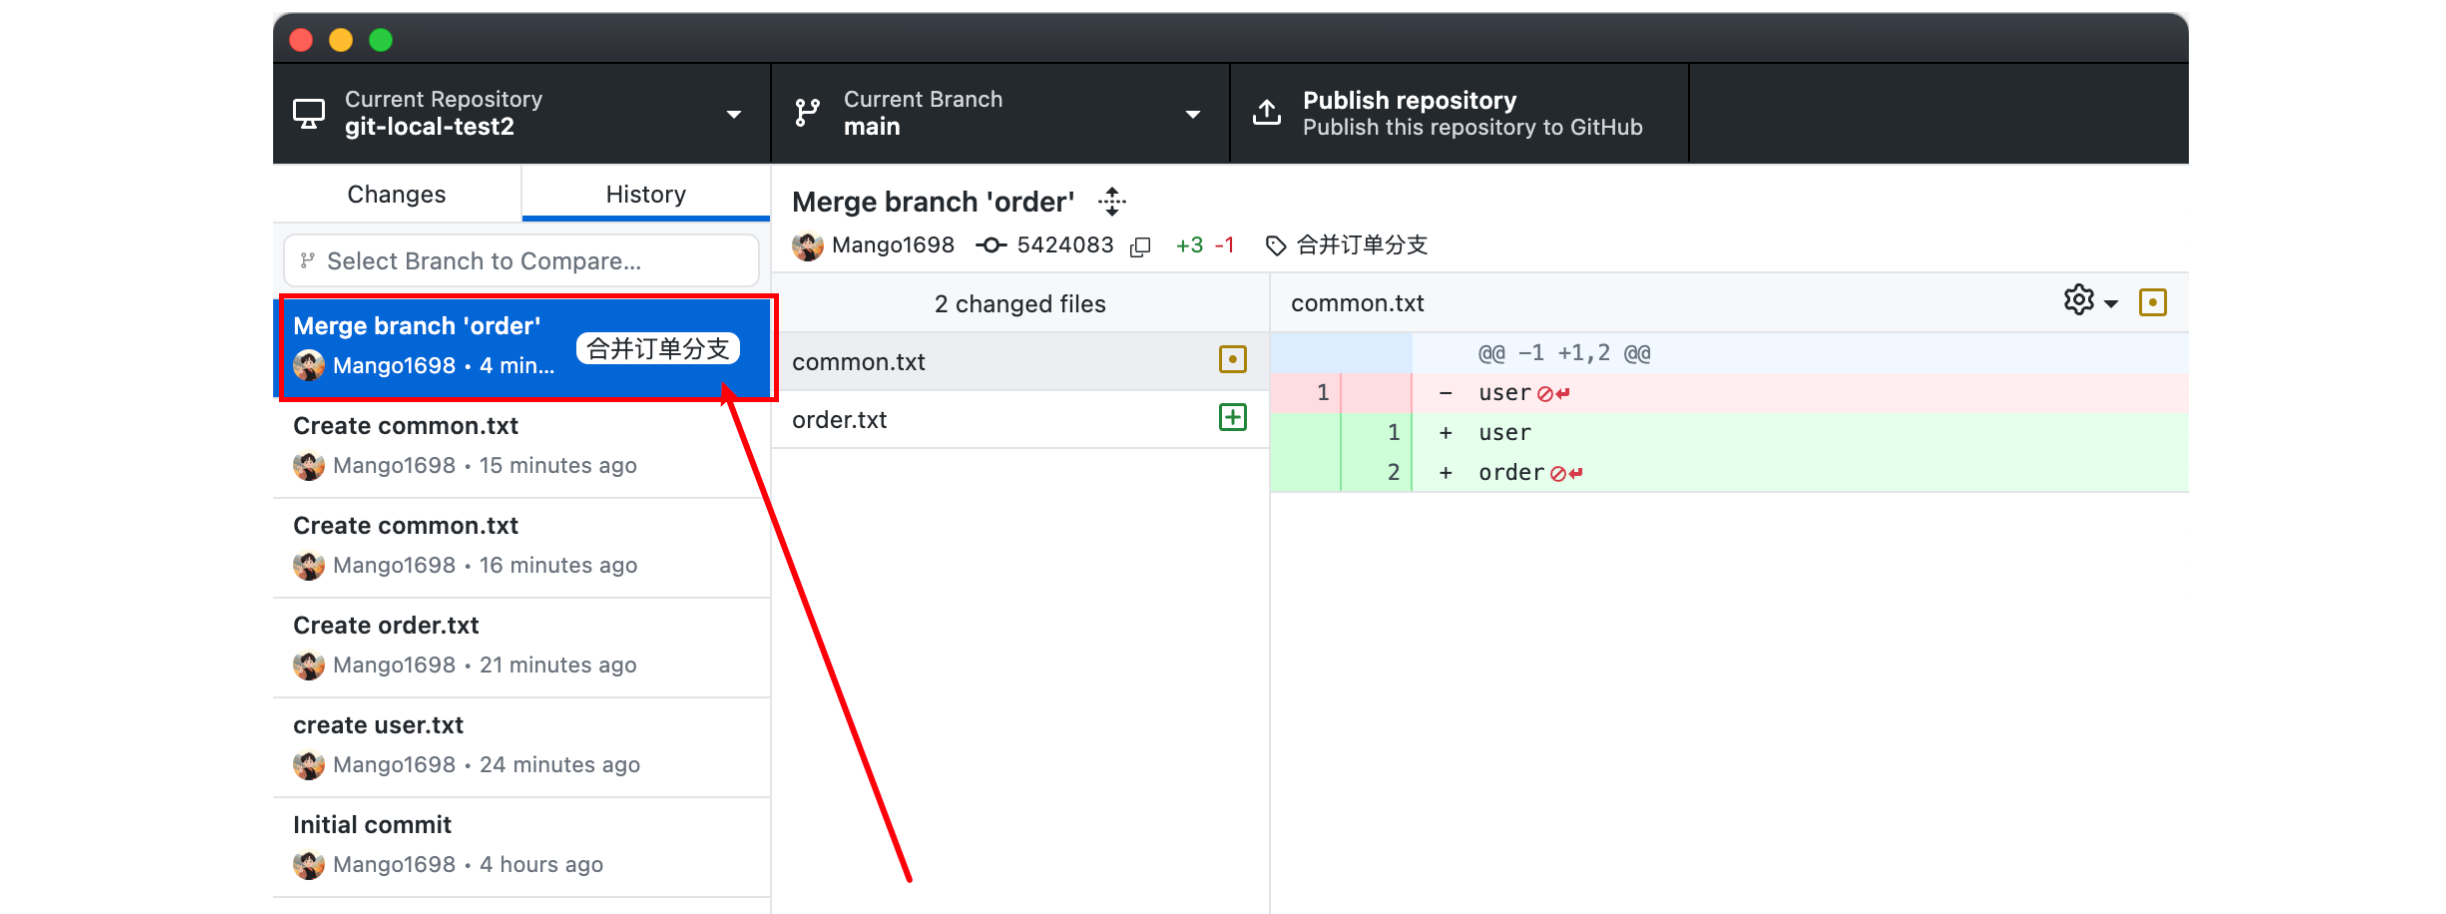2446x914 pixels.
Task: Click the added status icon beside order.txt
Action: click(x=1232, y=418)
